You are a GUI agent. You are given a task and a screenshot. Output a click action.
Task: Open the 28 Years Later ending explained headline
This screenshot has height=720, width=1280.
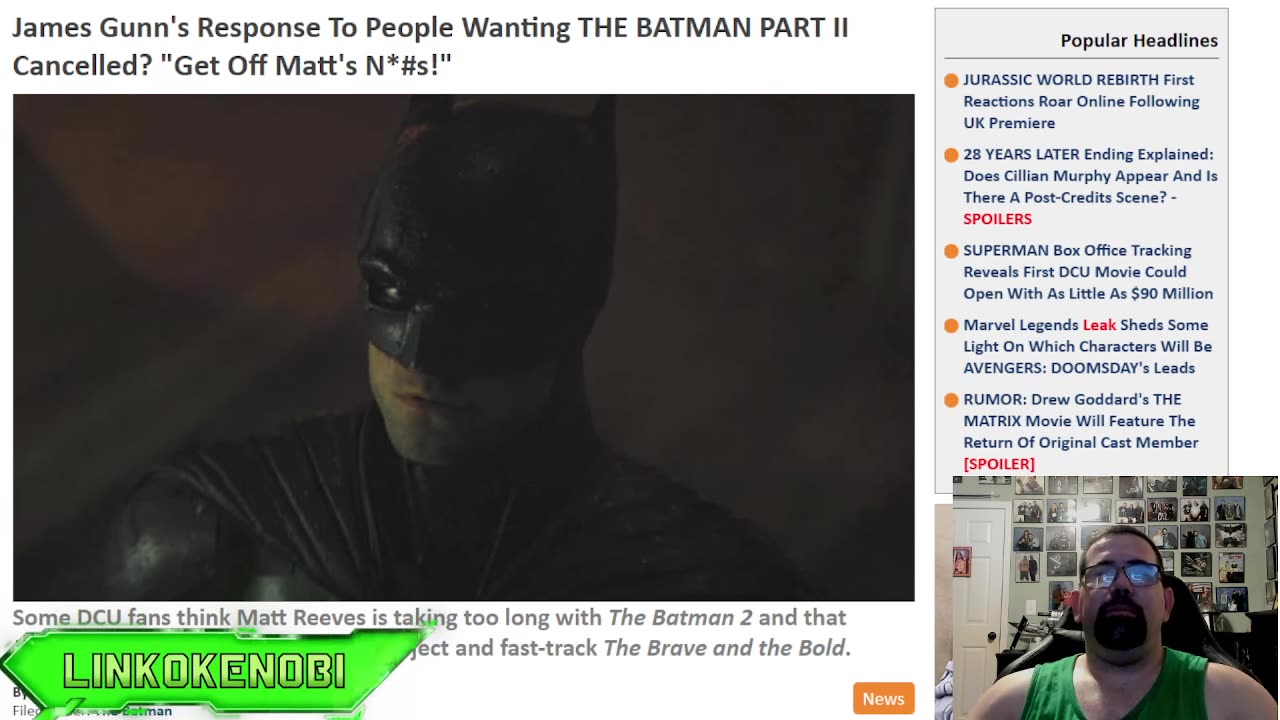click(x=1090, y=186)
